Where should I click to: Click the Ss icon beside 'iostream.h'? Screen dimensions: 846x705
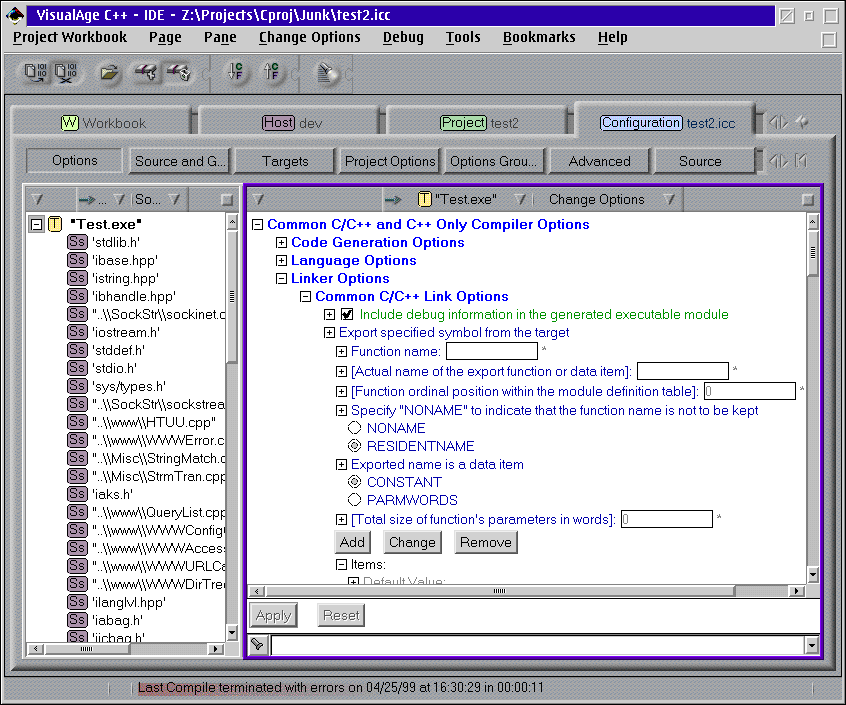[77, 332]
